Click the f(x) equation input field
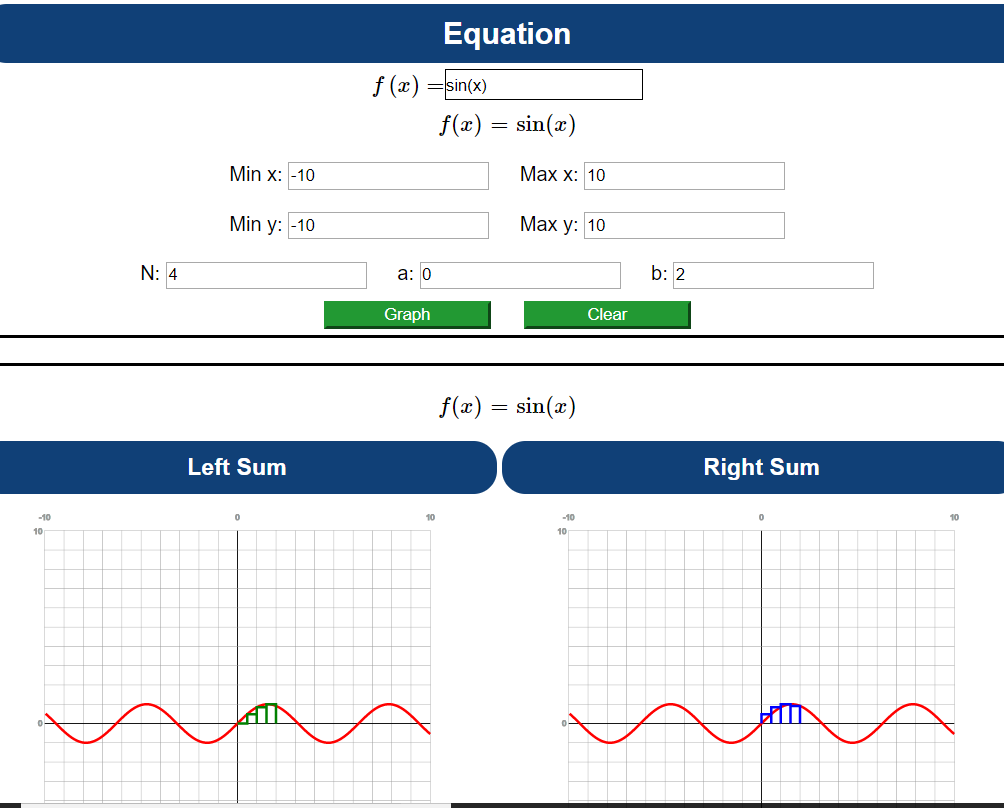The image size is (1004, 808). (x=544, y=85)
